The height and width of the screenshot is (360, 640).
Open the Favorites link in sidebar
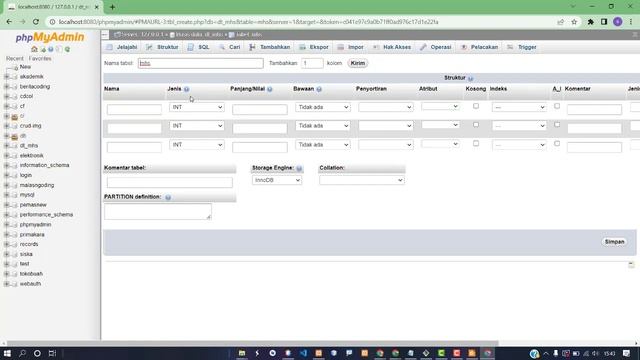click(40, 59)
